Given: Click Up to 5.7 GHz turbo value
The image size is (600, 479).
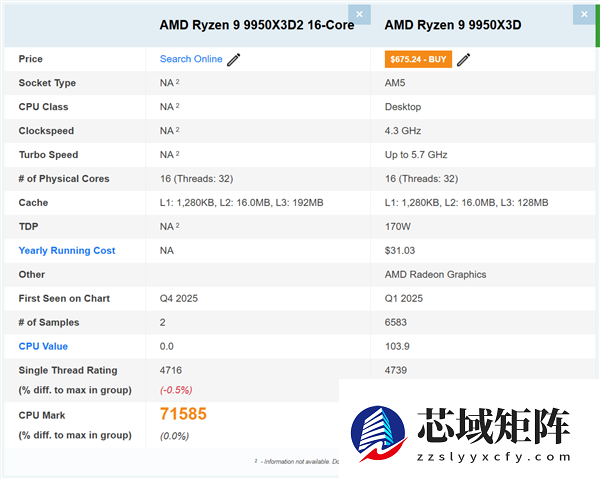Looking at the screenshot, I should 416,155.
